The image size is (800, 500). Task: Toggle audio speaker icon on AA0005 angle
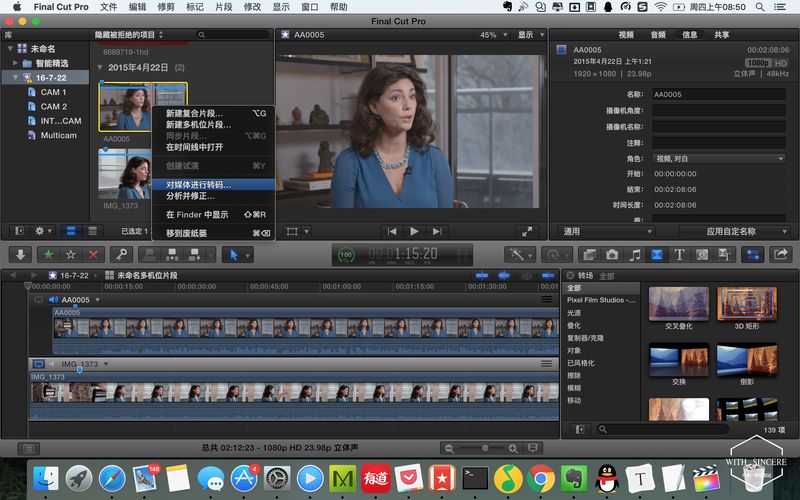click(53, 299)
